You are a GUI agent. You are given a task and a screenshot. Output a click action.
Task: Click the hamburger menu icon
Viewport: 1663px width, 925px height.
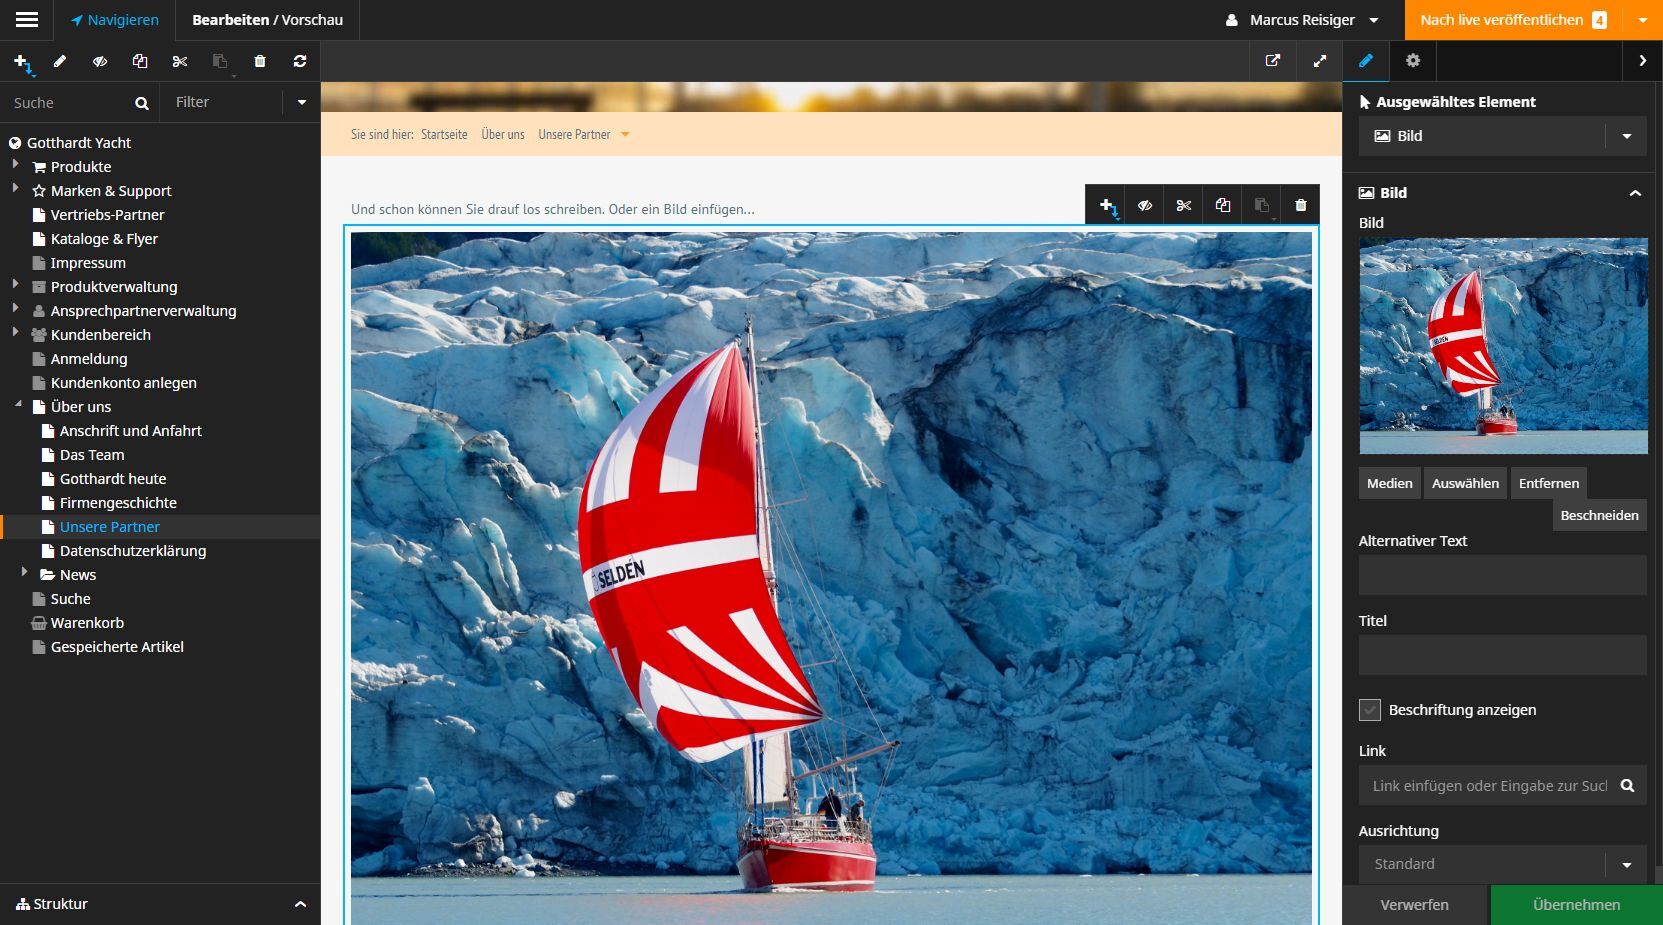pyautogui.click(x=27, y=20)
